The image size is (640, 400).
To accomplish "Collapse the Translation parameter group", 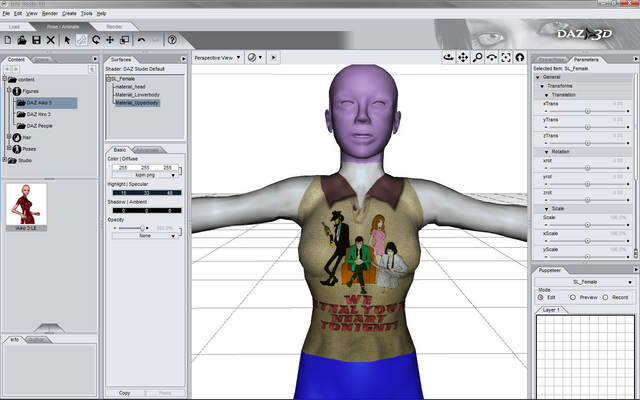I will 547,95.
